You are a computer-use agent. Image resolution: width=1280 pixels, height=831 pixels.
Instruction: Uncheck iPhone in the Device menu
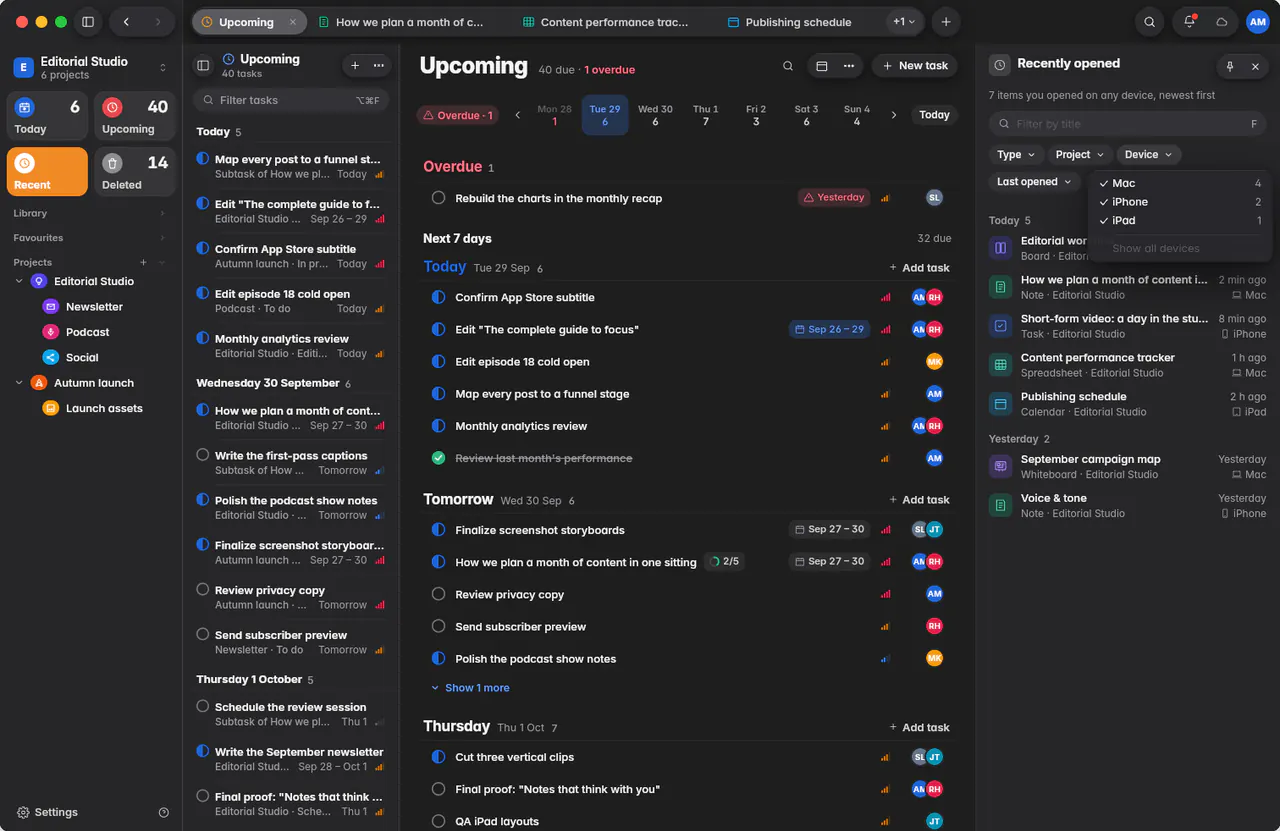point(1180,202)
